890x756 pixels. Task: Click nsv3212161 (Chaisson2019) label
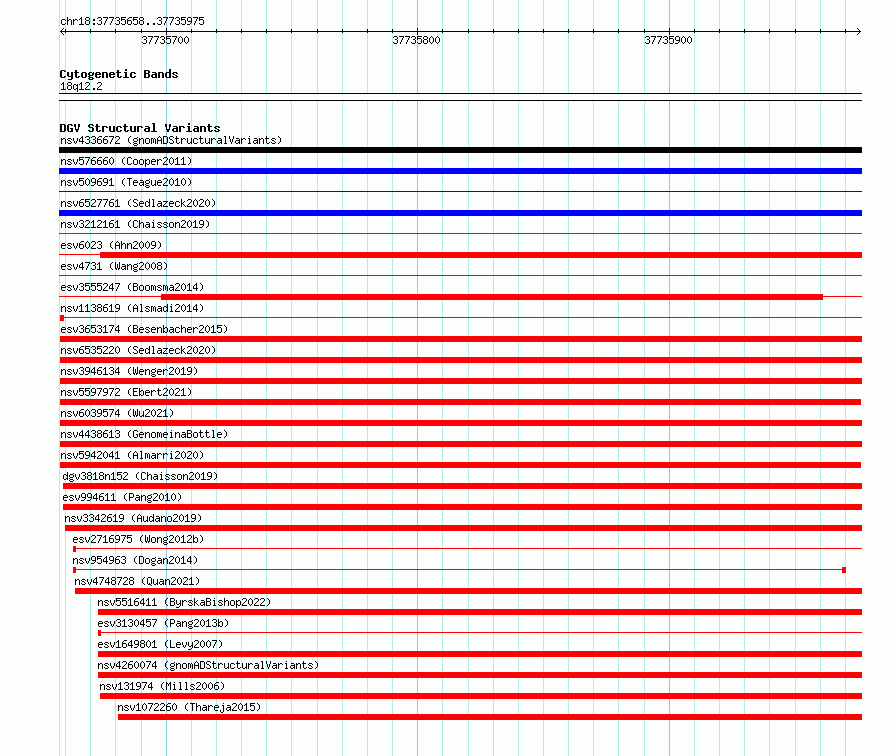point(135,224)
